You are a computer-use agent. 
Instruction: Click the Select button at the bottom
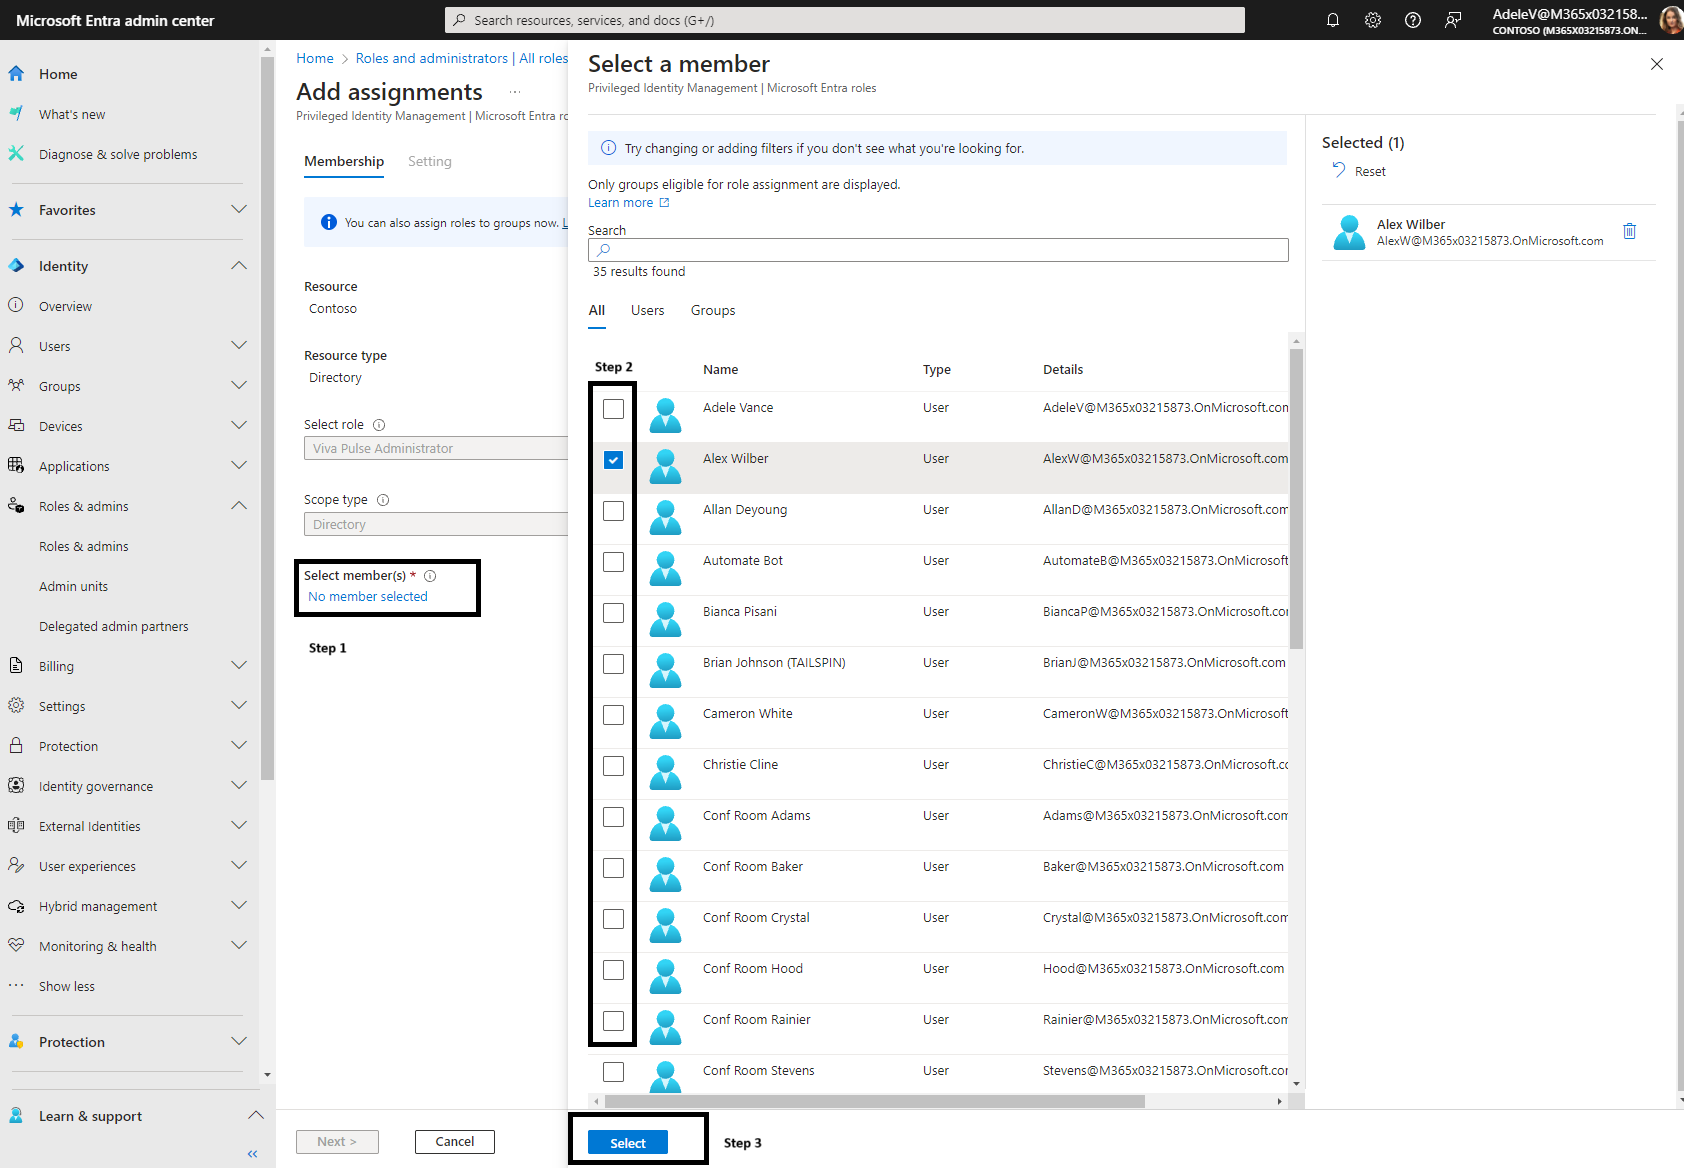point(627,1141)
